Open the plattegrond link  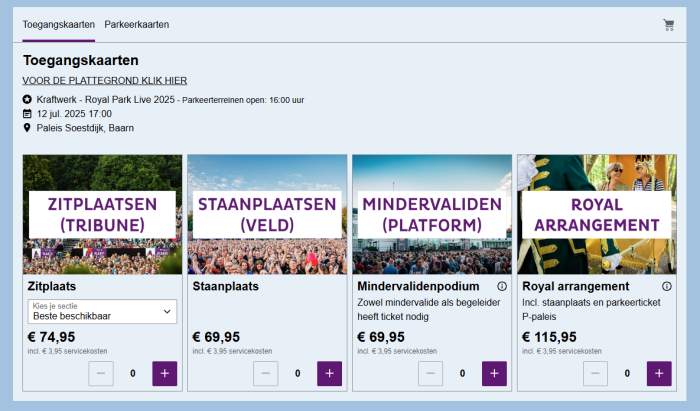[x=104, y=81]
